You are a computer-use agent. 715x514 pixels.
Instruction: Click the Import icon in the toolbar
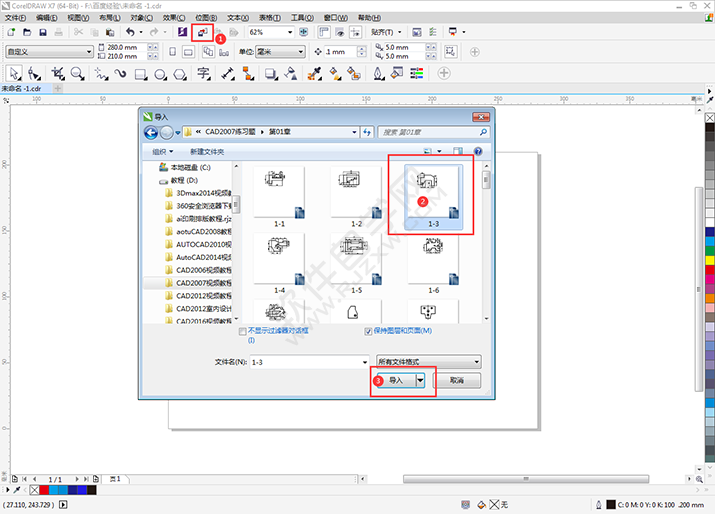click(x=201, y=33)
